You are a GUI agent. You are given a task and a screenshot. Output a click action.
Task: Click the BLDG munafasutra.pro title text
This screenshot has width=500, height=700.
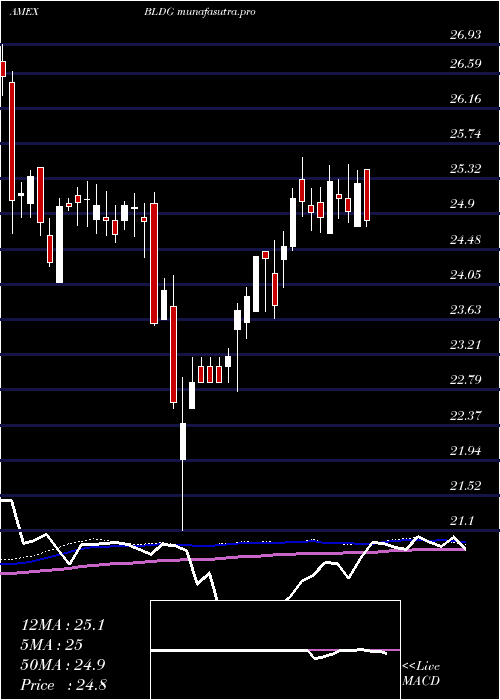(200, 12)
